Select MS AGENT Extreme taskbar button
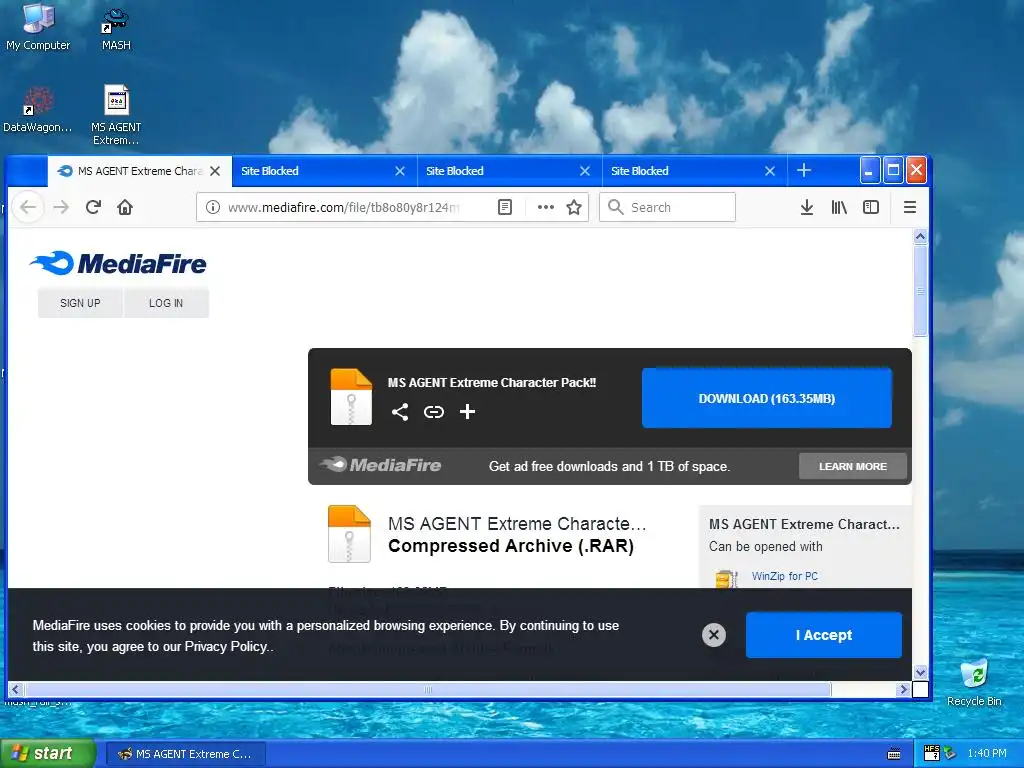Screen dimensions: 1024x768 (x=185, y=754)
